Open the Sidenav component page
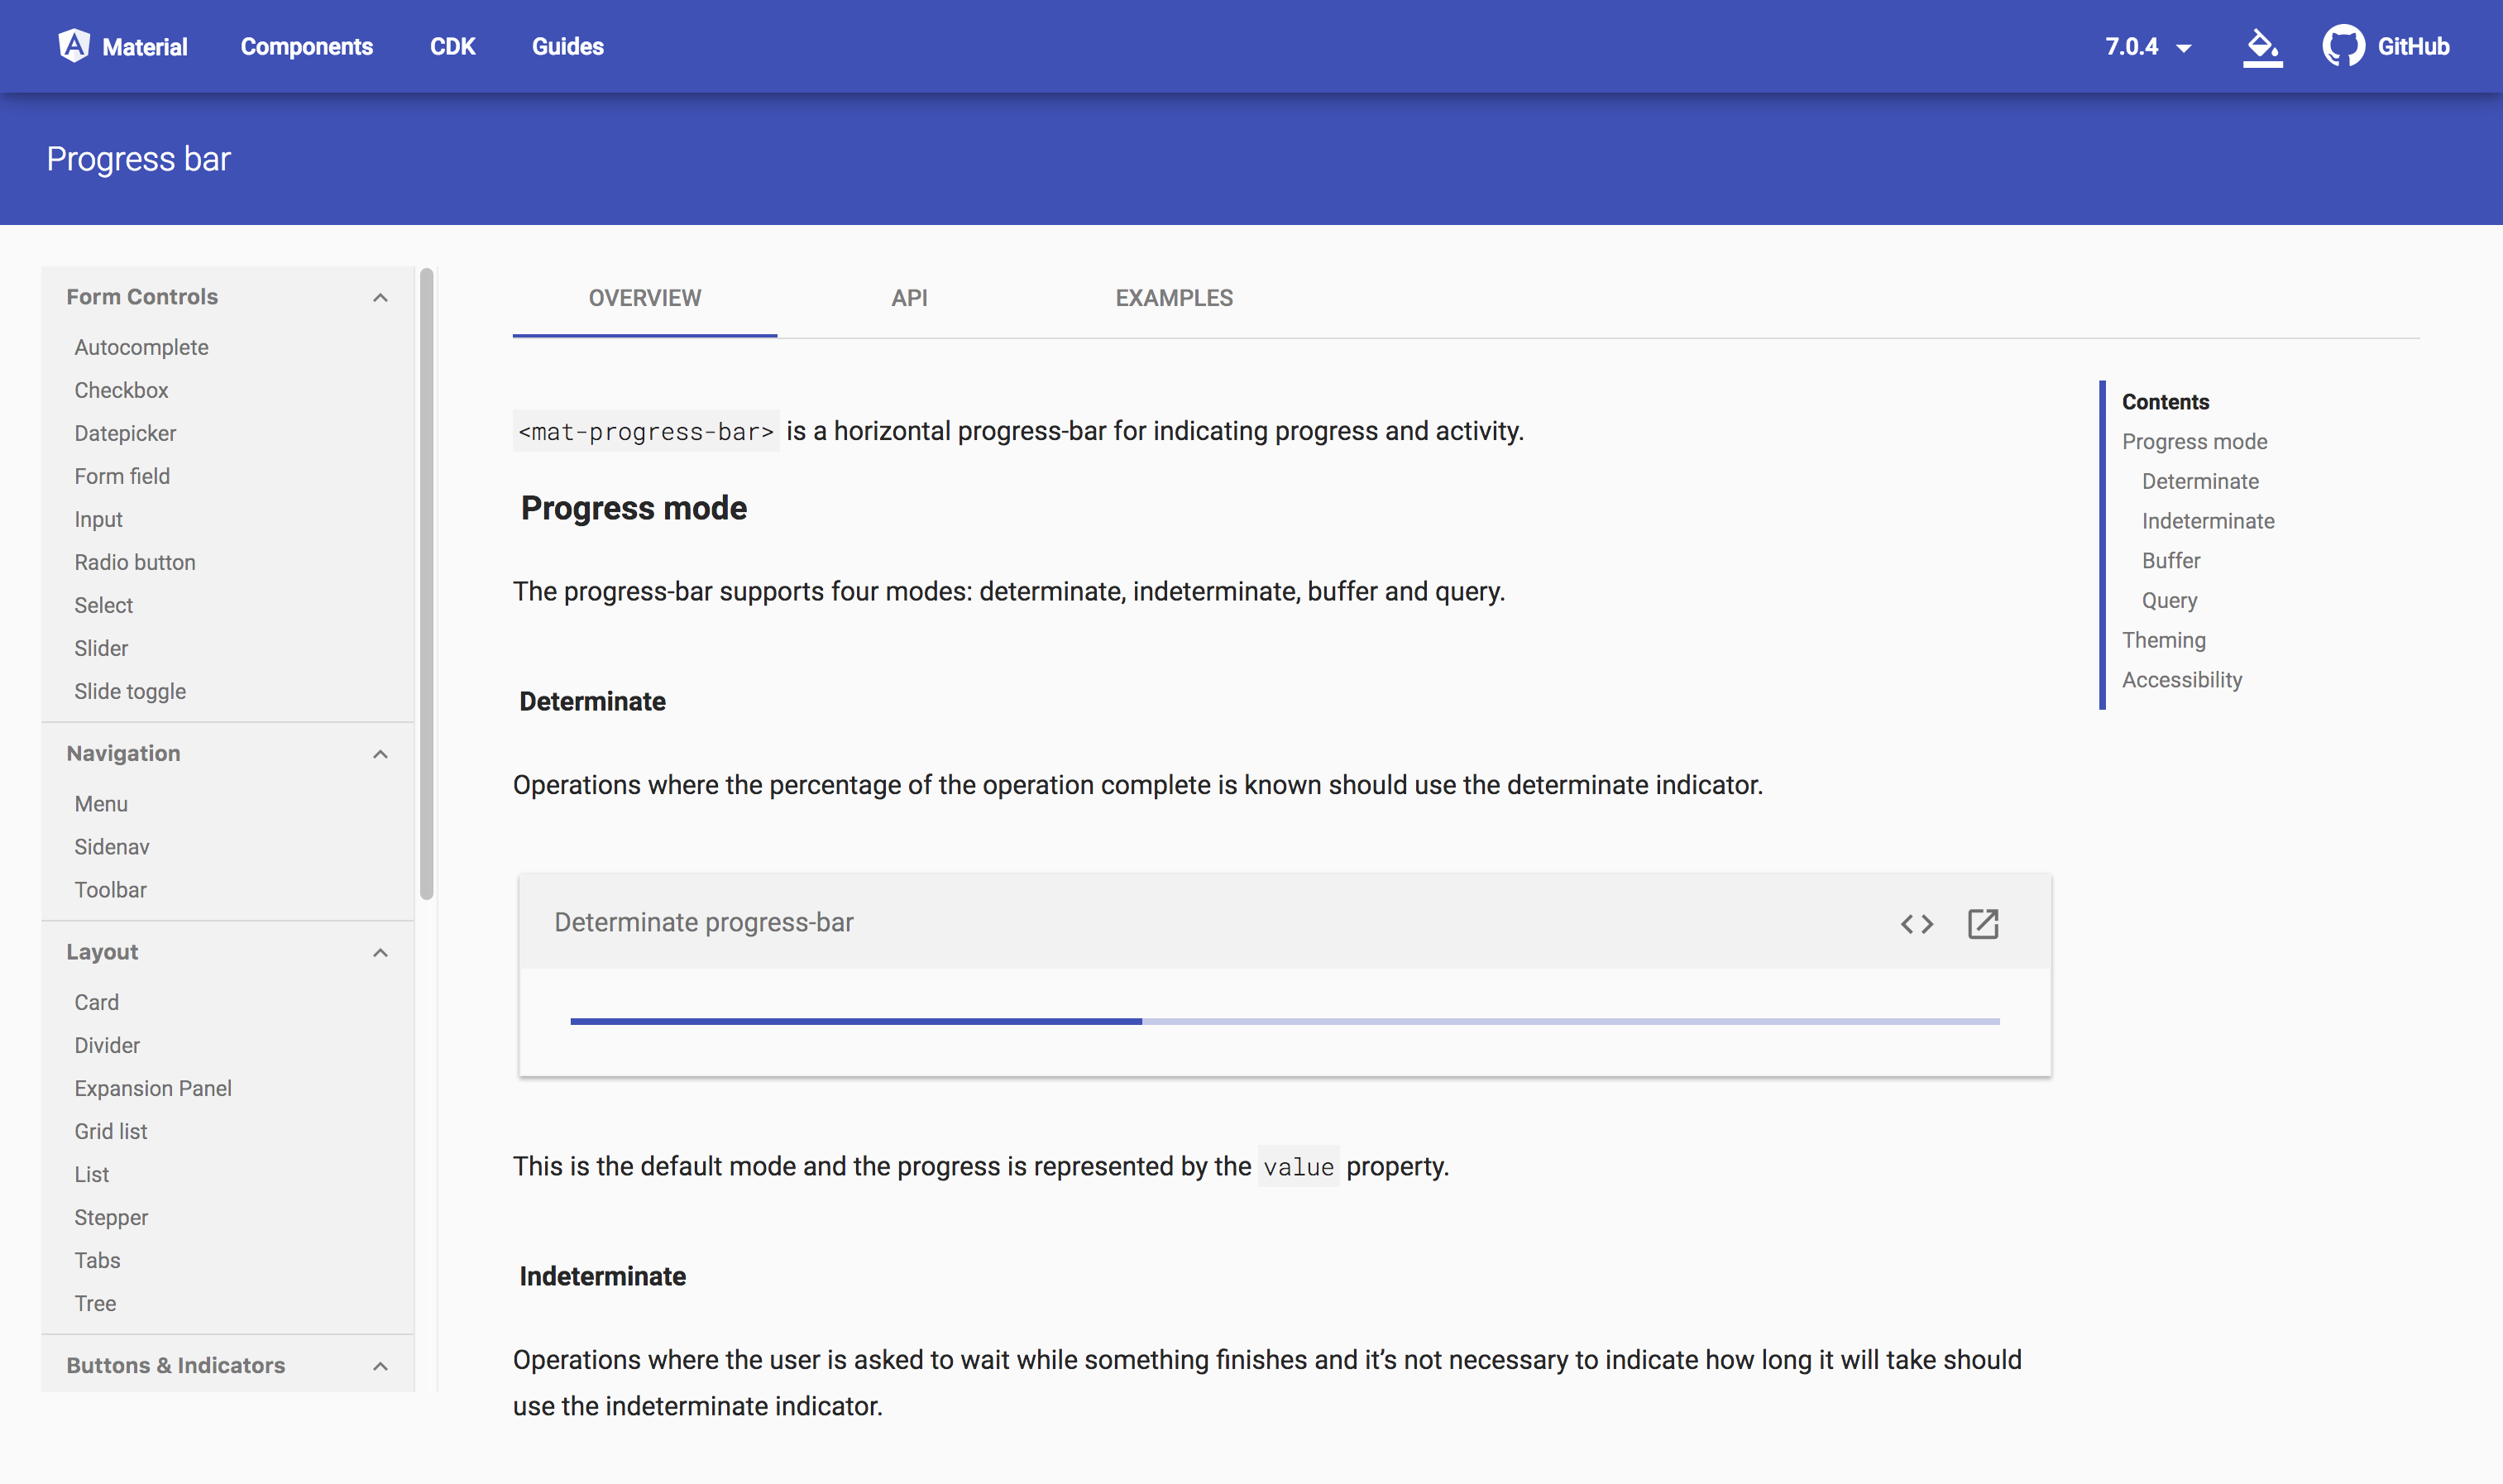 coord(112,847)
